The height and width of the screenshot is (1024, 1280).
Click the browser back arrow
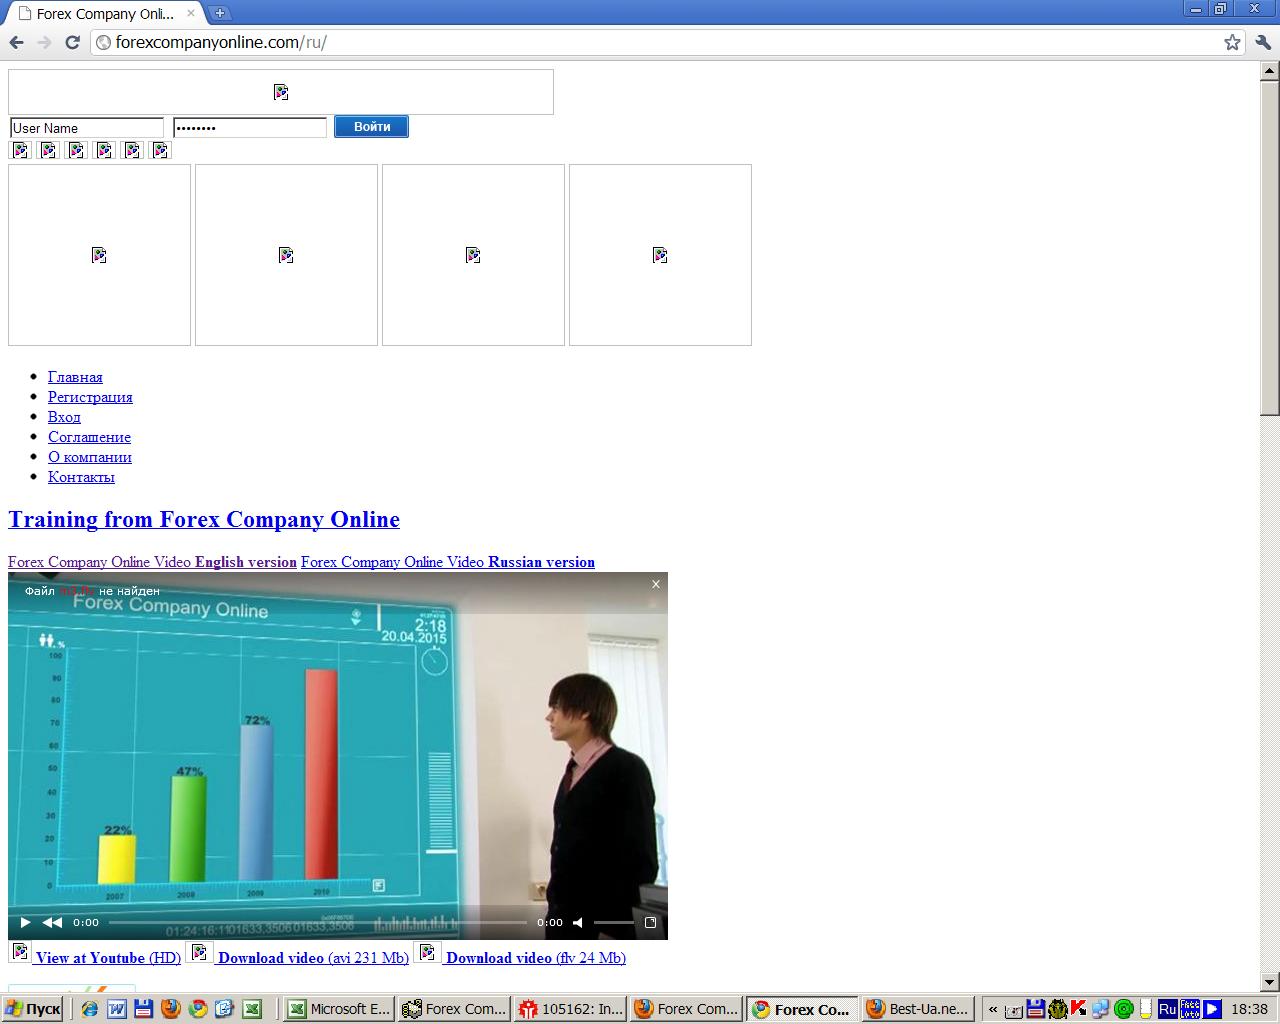click(x=16, y=42)
